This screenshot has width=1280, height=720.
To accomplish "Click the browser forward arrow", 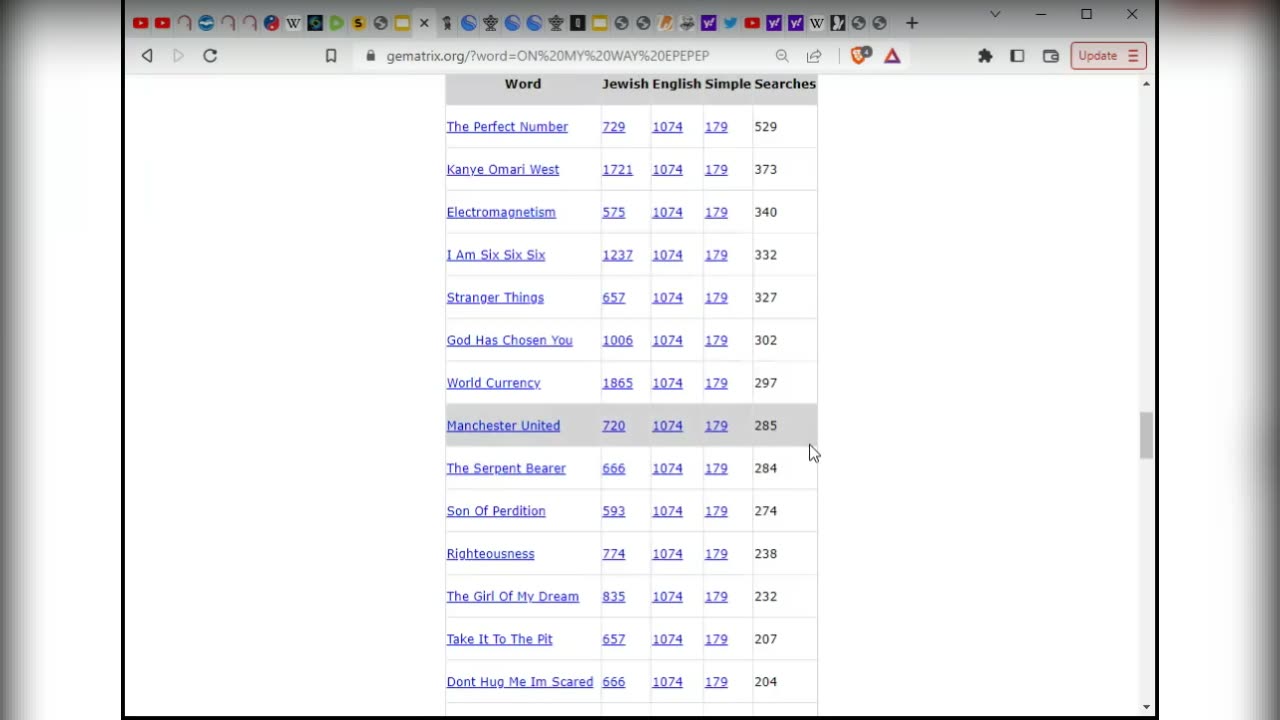I will 178,56.
